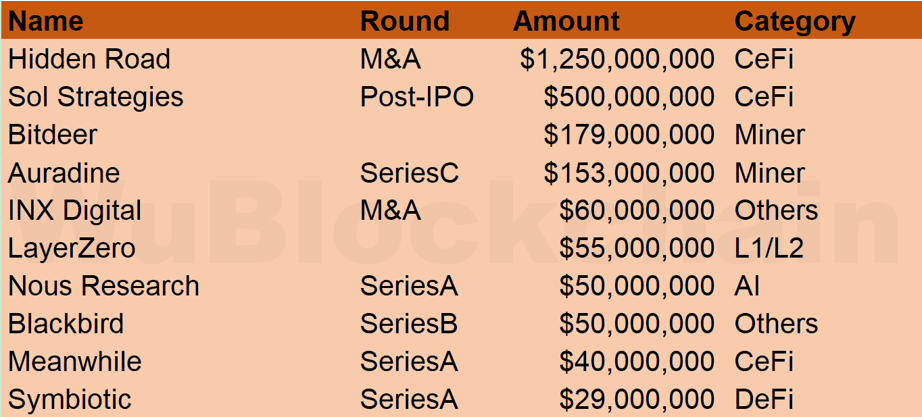Image resolution: width=922 pixels, height=417 pixels.
Task: Select the Bitdeer name cell
Action: (x=52, y=135)
